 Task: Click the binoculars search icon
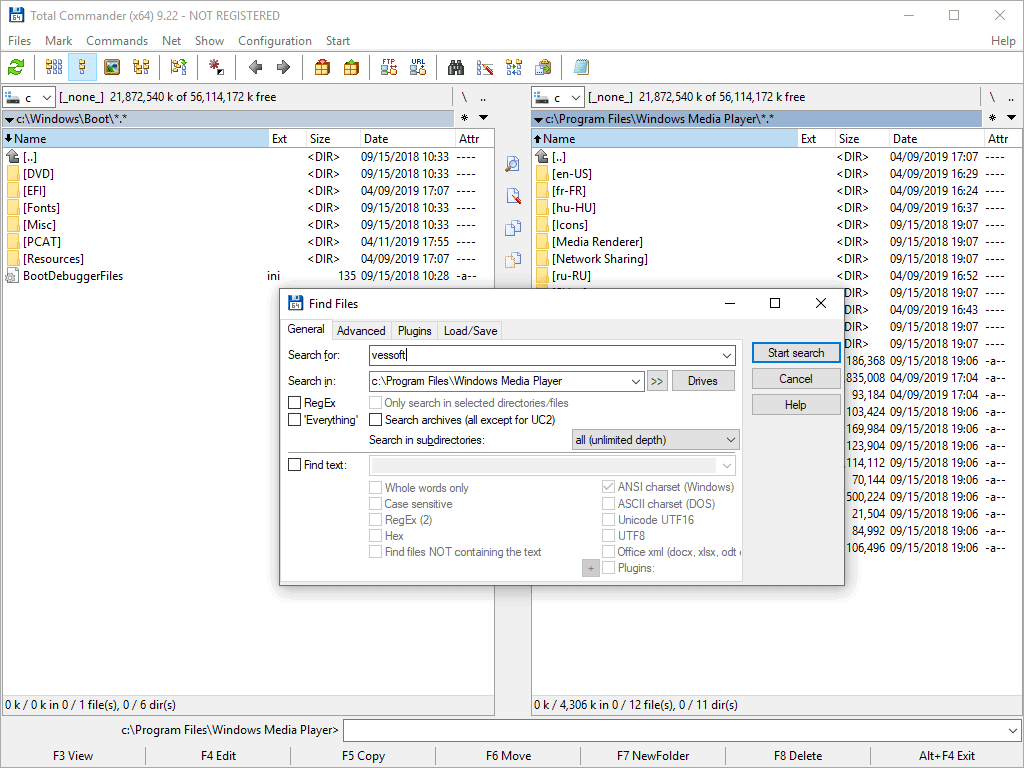(x=456, y=67)
